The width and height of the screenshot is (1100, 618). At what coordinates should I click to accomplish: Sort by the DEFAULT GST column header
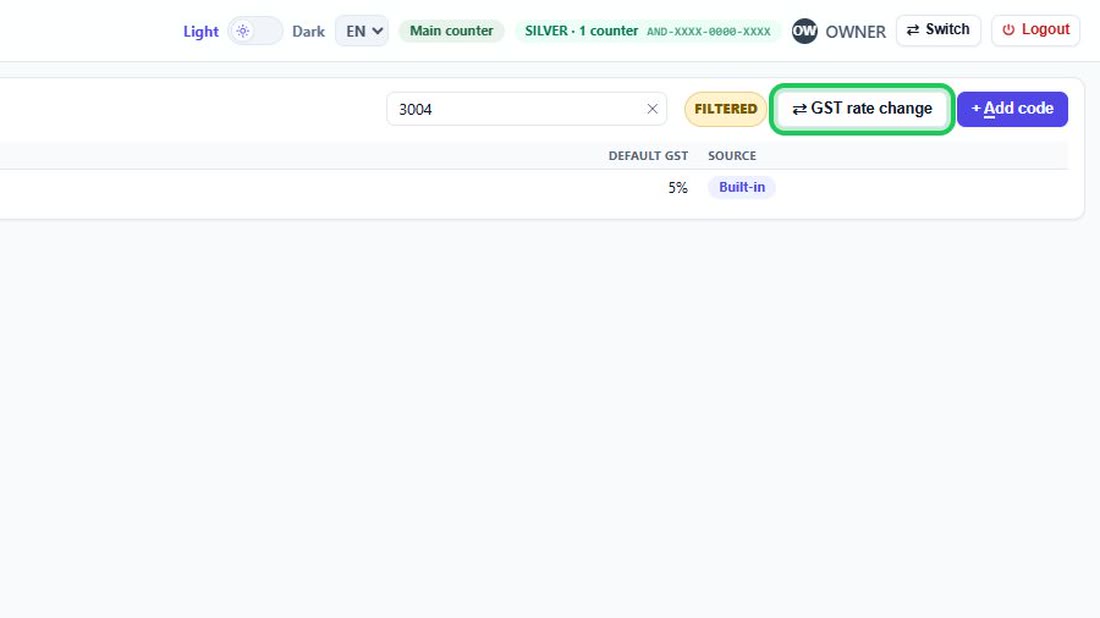click(x=648, y=156)
